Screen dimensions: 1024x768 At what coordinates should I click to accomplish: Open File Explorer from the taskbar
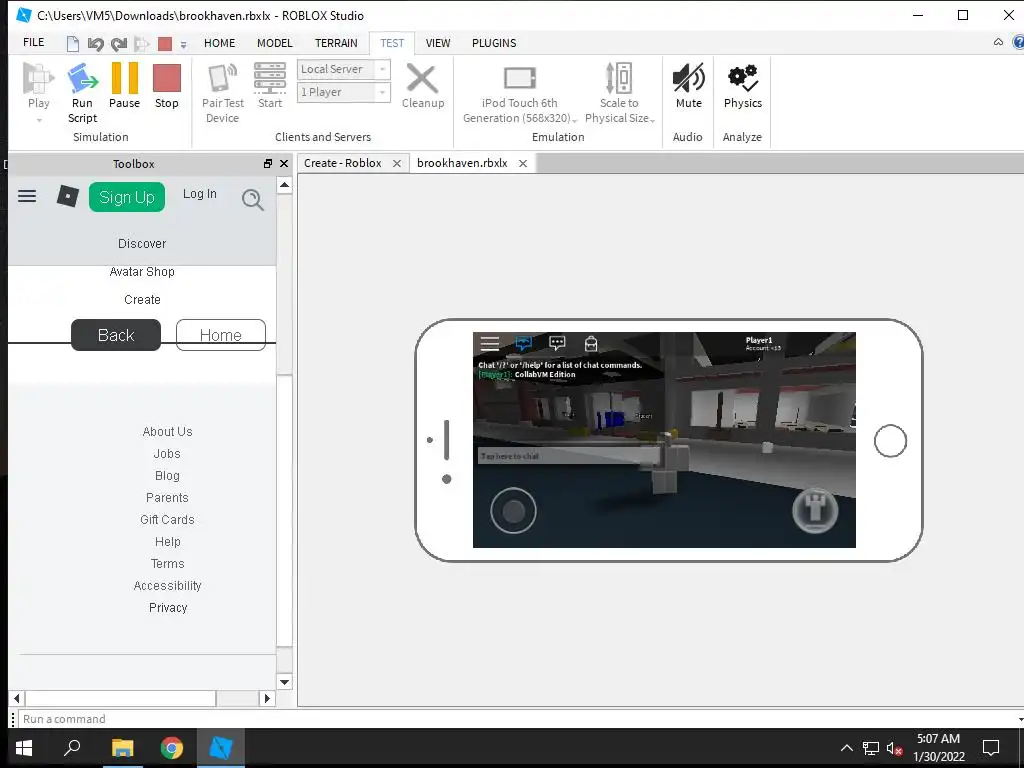click(x=122, y=748)
